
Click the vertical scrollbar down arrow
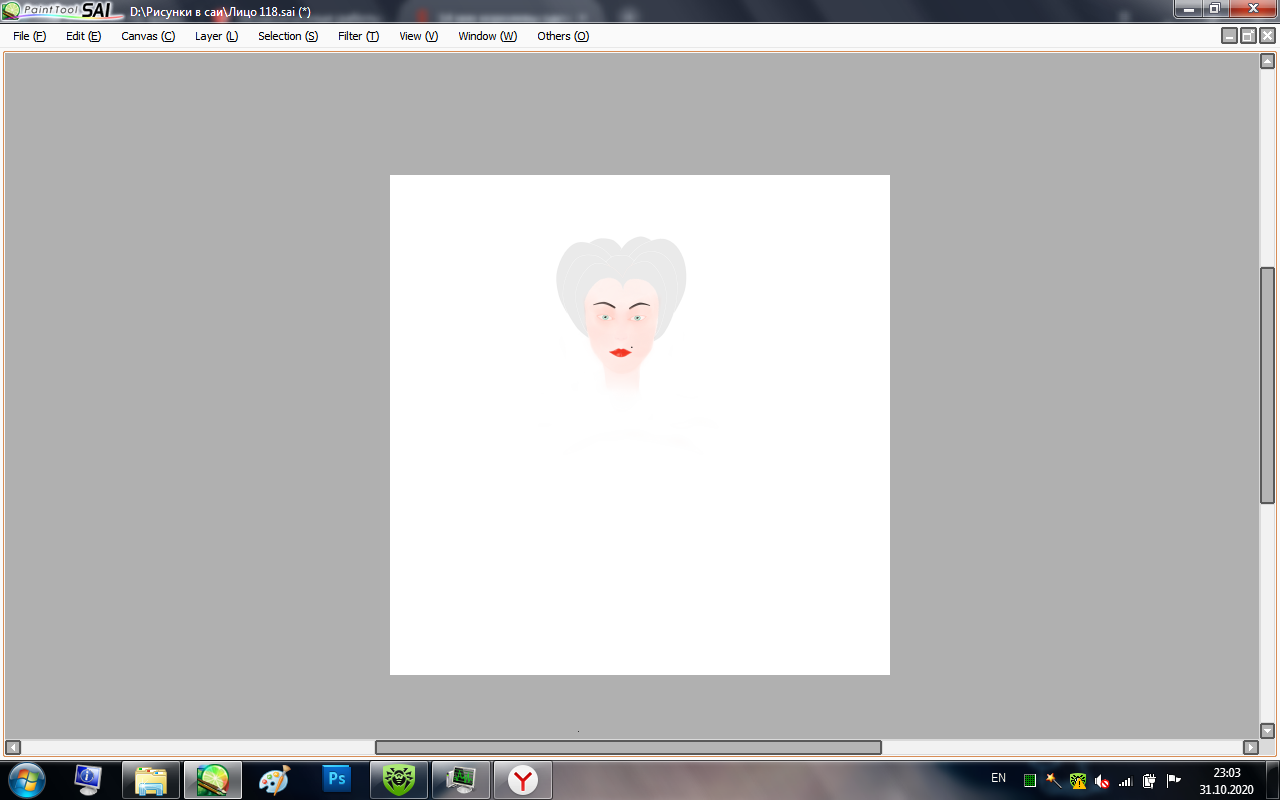point(1267,731)
